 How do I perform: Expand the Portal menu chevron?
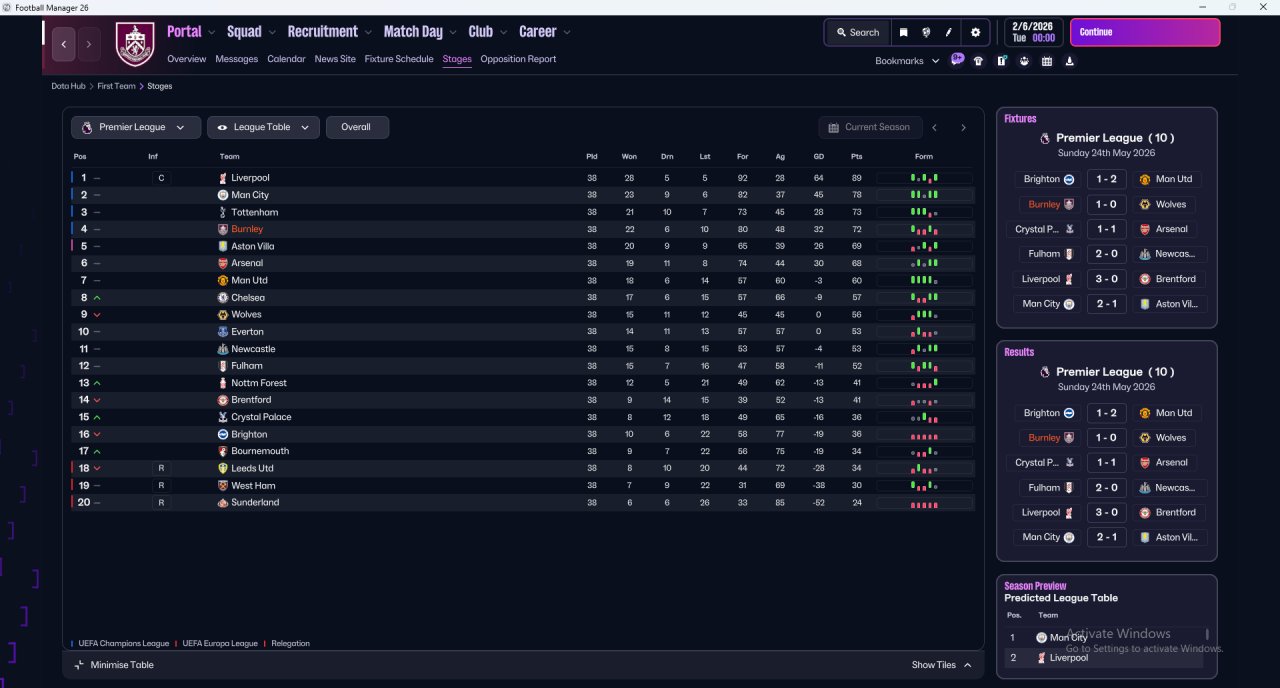[212, 32]
